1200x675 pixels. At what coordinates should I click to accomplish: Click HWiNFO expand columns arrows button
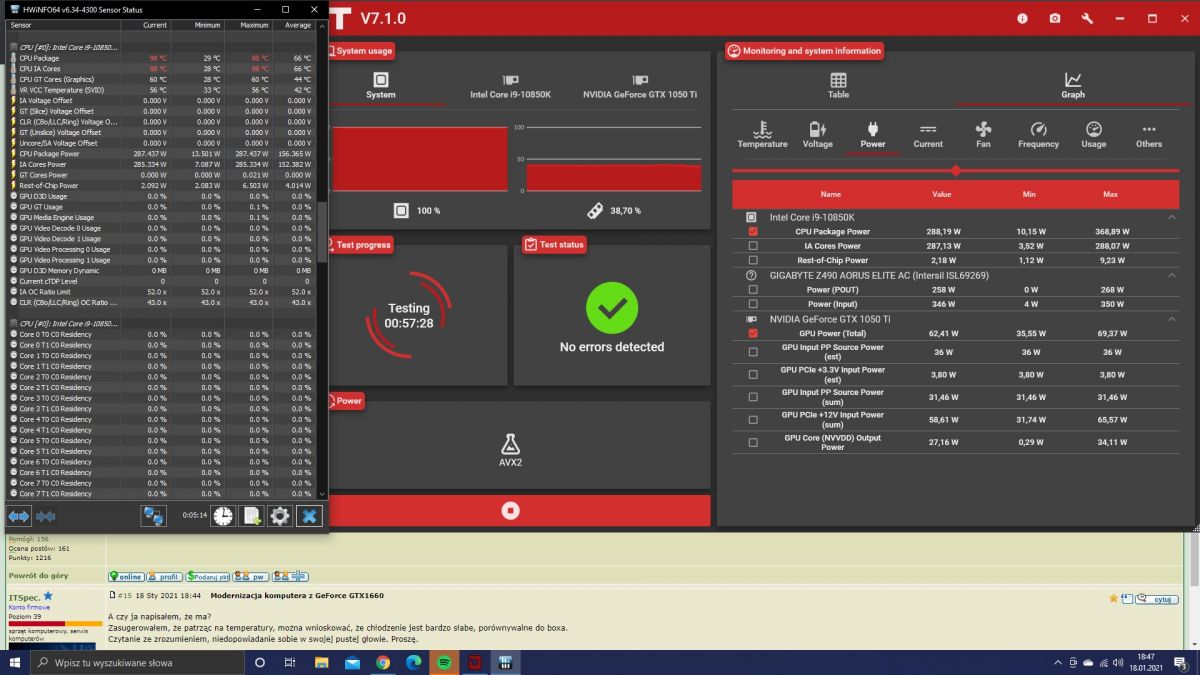[x=19, y=516]
